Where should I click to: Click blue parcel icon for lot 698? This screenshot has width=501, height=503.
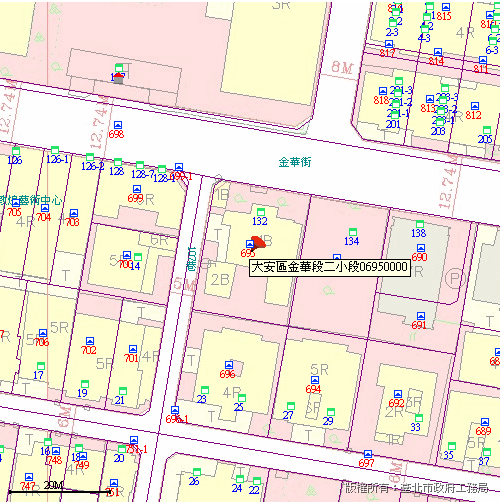(118, 125)
